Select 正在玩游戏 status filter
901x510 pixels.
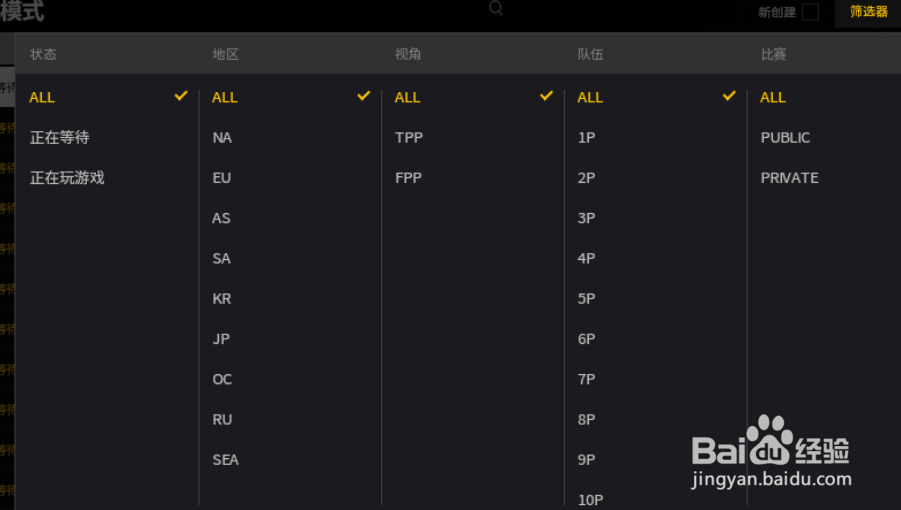[67, 178]
